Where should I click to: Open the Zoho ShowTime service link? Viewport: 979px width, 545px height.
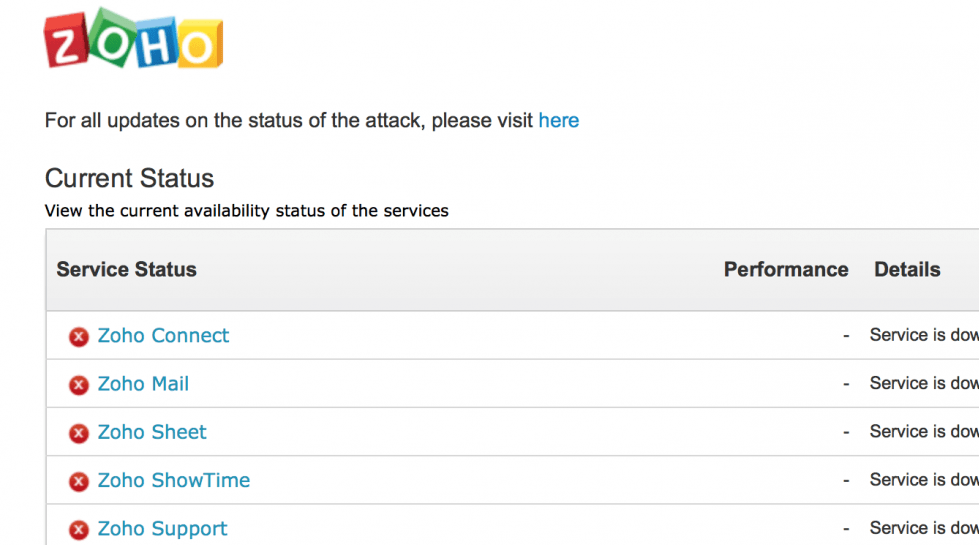(174, 480)
